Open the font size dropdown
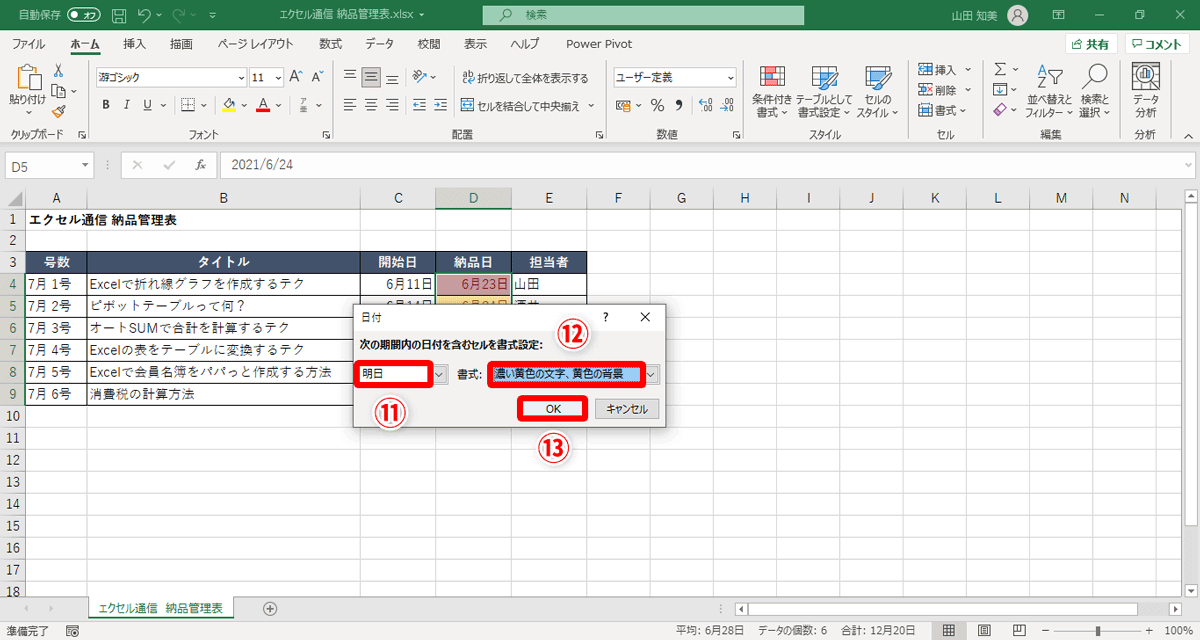1200x640 pixels. coord(279,77)
